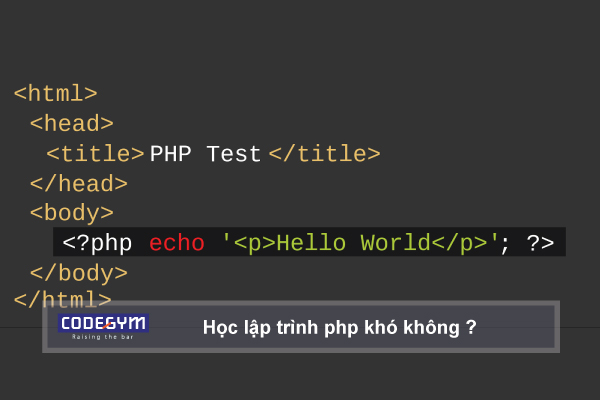Click the opening <p> tag in the string
This screenshot has height=400, width=600.
[x=253, y=243]
